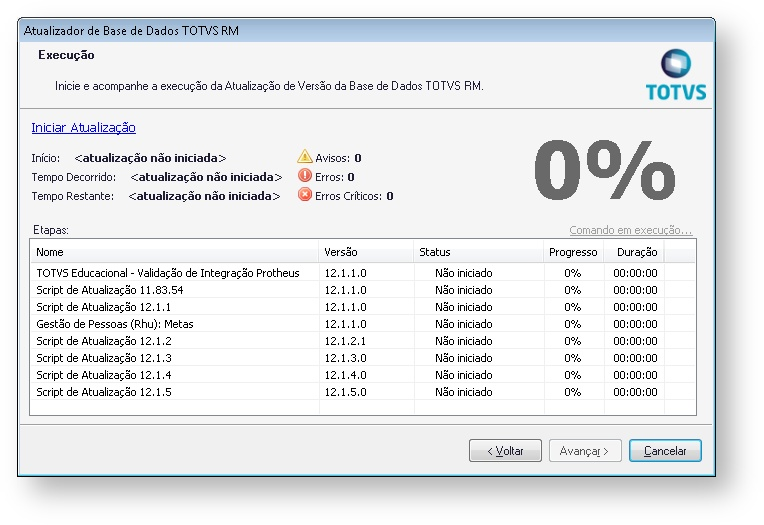Click version cell 12.1.3.0

(345, 358)
